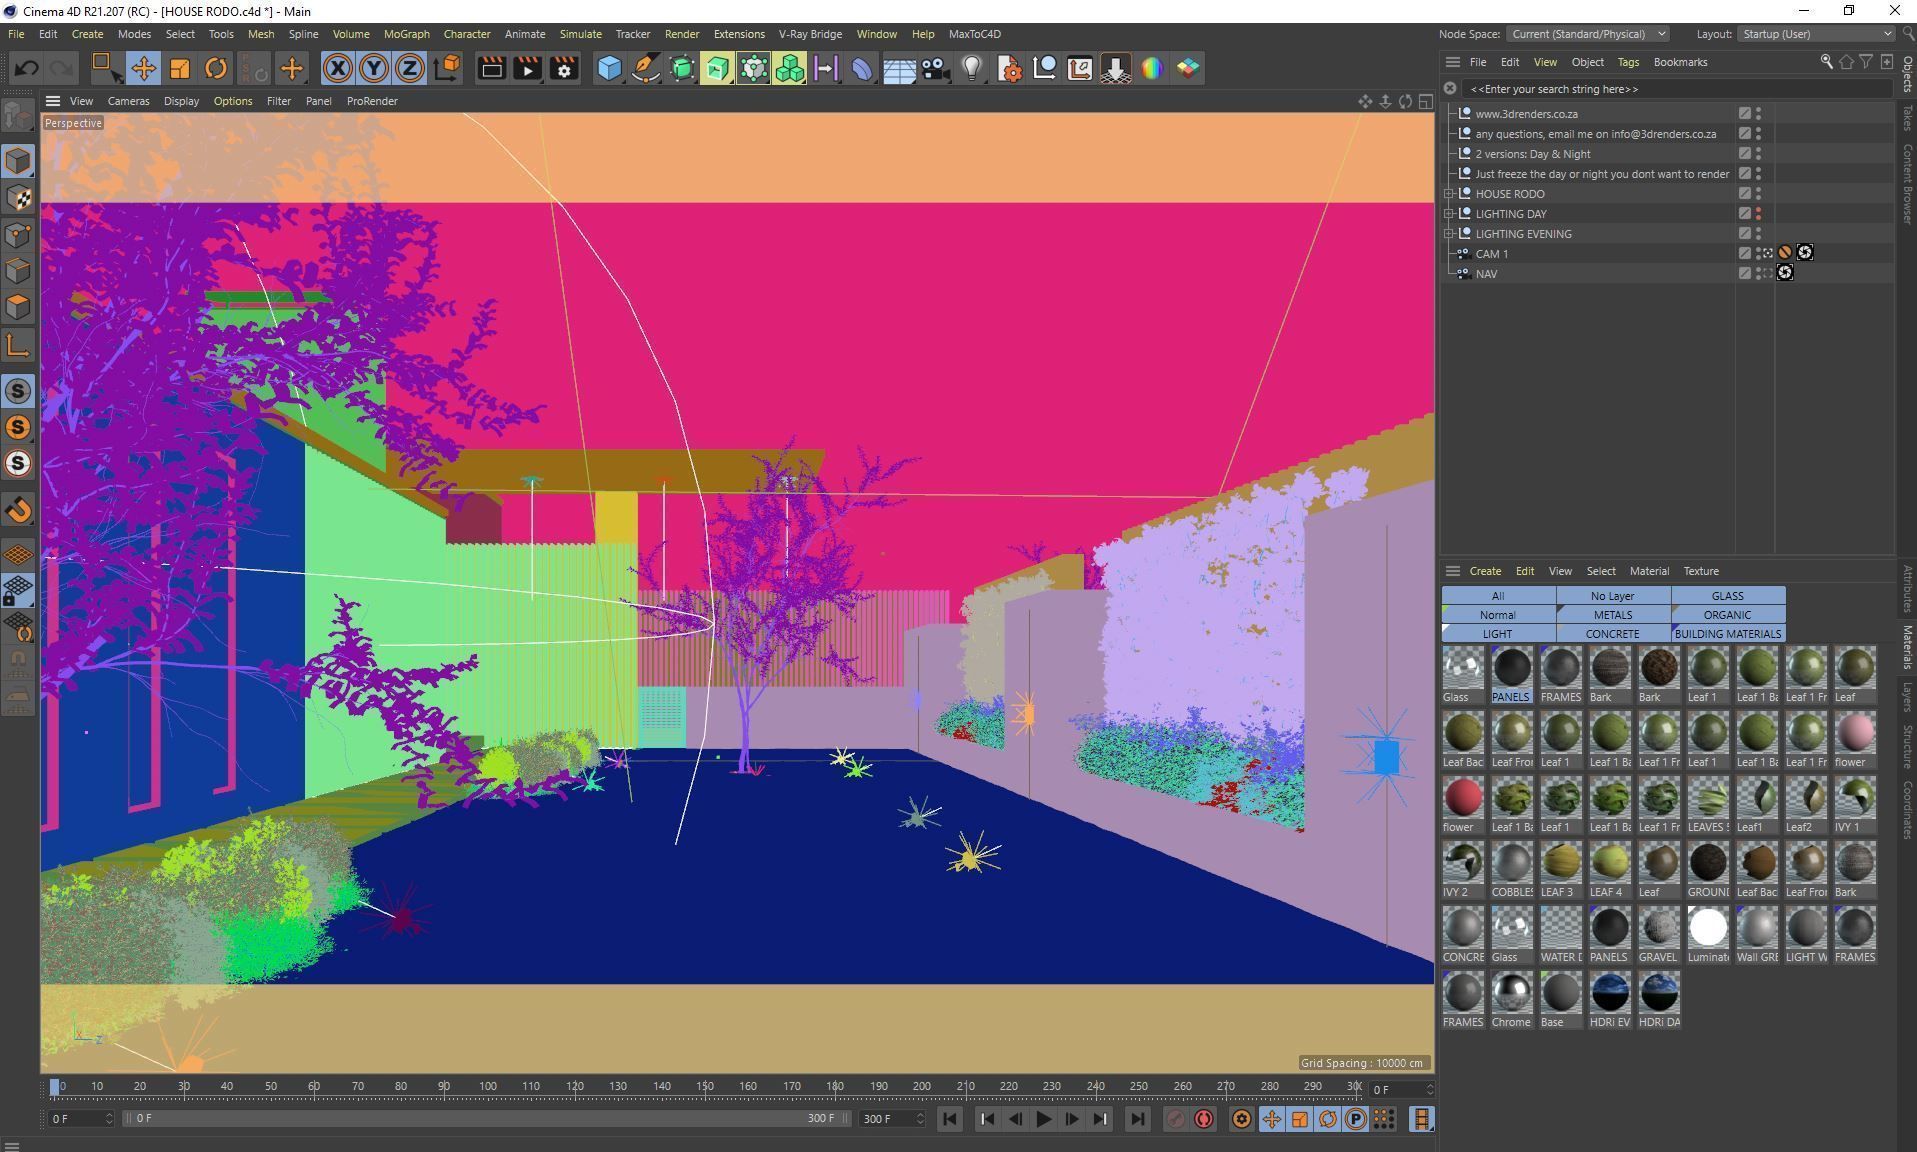The height and width of the screenshot is (1152, 1917).
Task: Expand the HOUSE RODO object group
Action: (x=1449, y=194)
